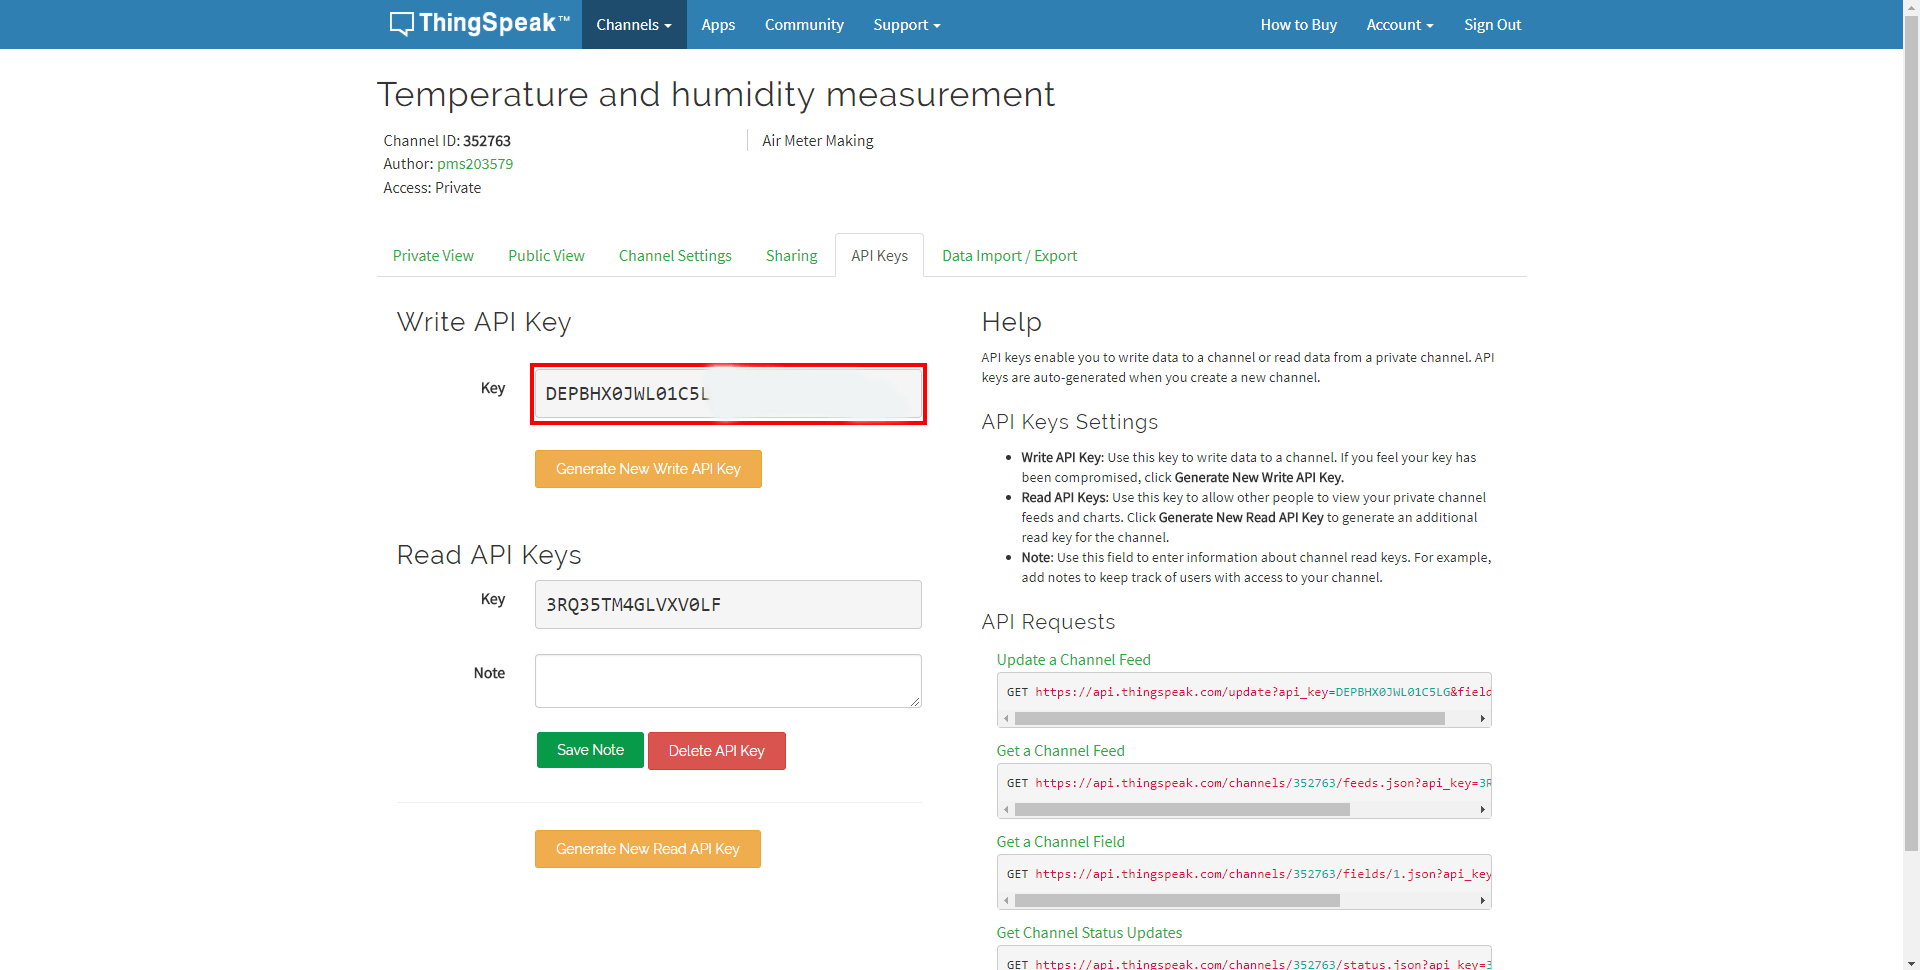Open the Update a Channel Feed link
The width and height of the screenshot is (1920, 970).
(1073, 660)
